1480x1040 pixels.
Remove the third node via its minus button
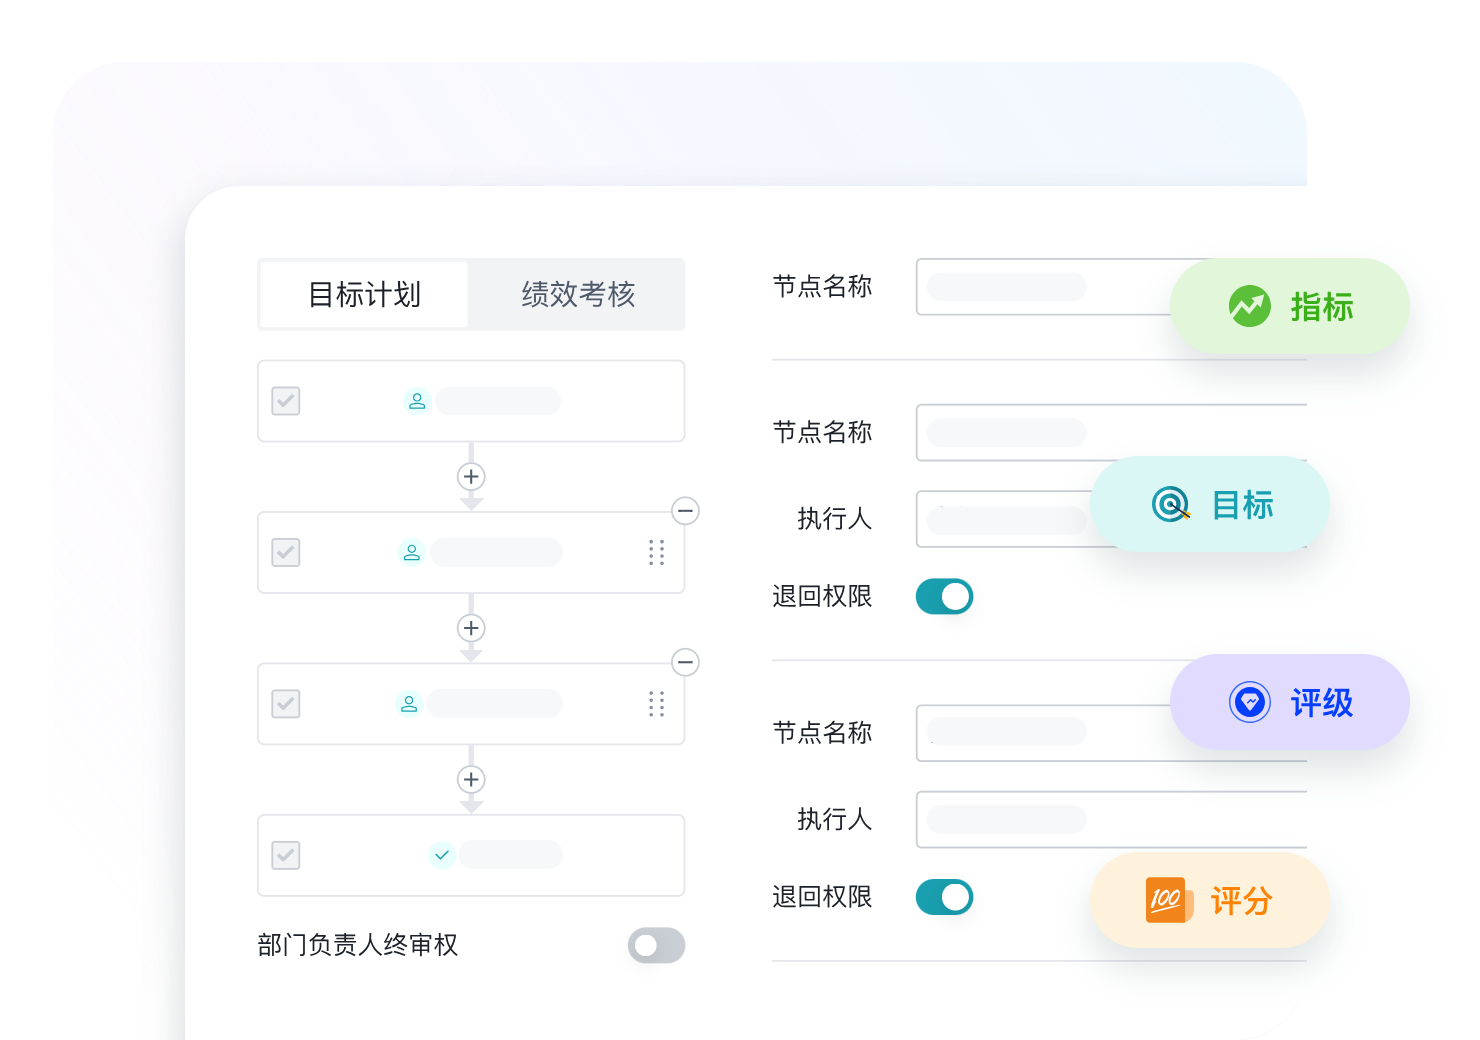686,663
